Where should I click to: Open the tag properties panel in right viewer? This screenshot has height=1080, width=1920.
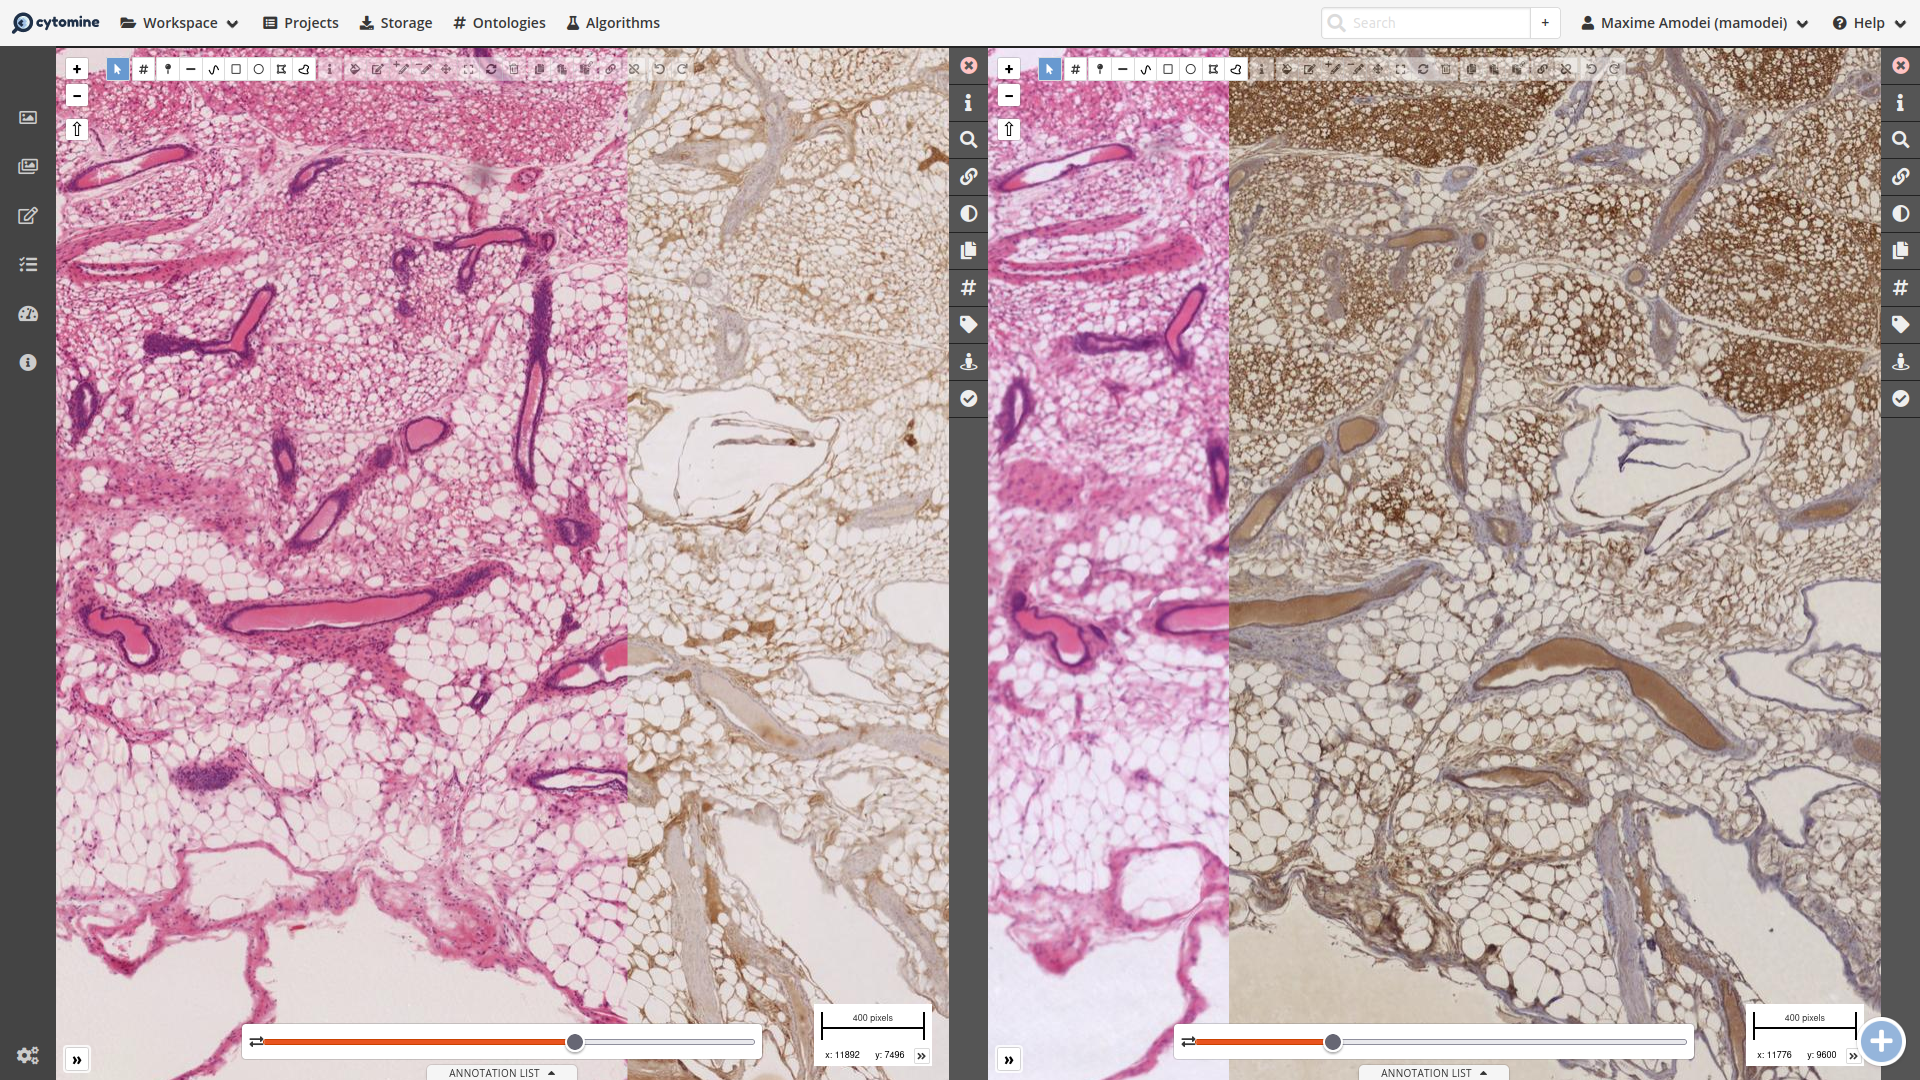tap(1900, 325)
